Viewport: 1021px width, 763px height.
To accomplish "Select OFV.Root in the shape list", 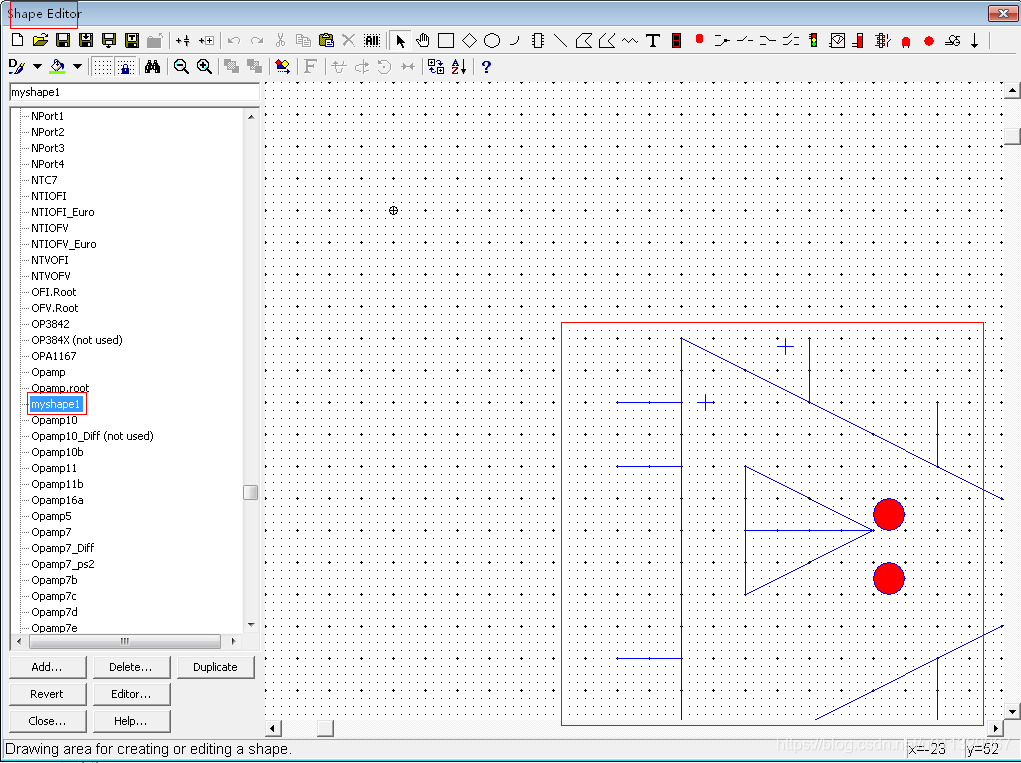I will [x=55, y=309].
